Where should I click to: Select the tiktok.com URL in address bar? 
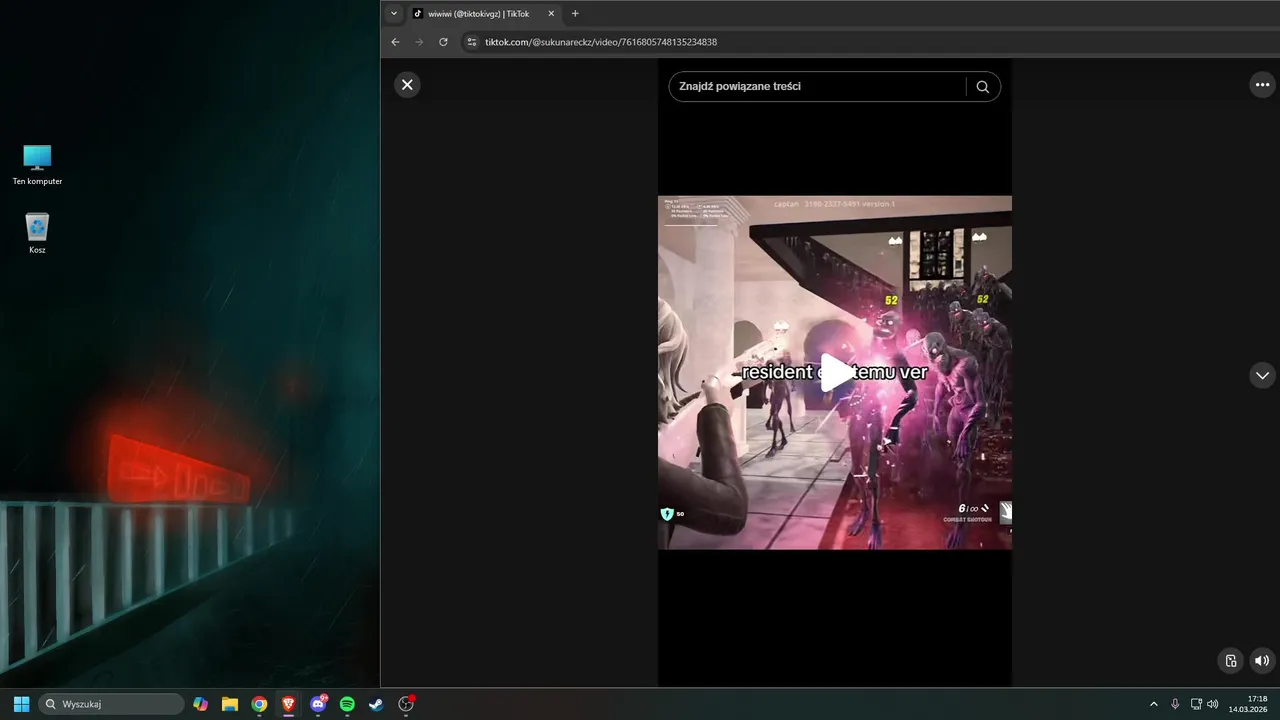tap(601, 42)
